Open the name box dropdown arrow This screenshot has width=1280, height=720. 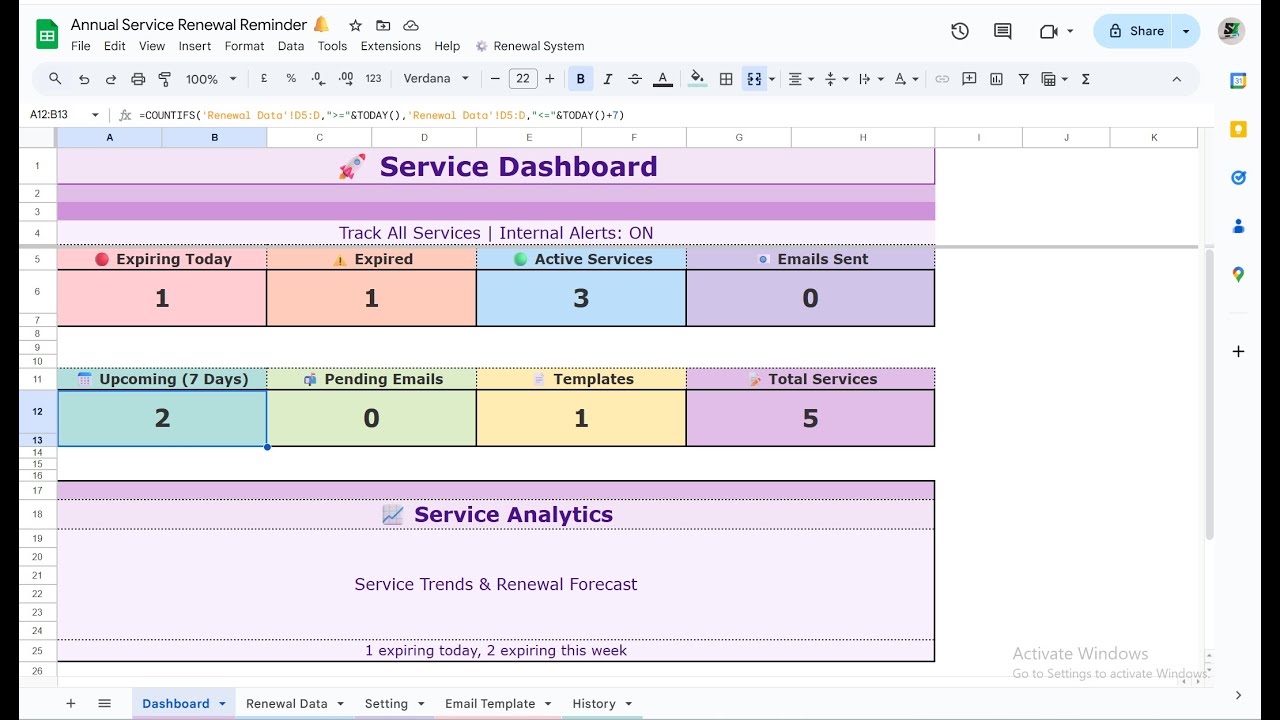pyautogui.click(x=95, y=115)
